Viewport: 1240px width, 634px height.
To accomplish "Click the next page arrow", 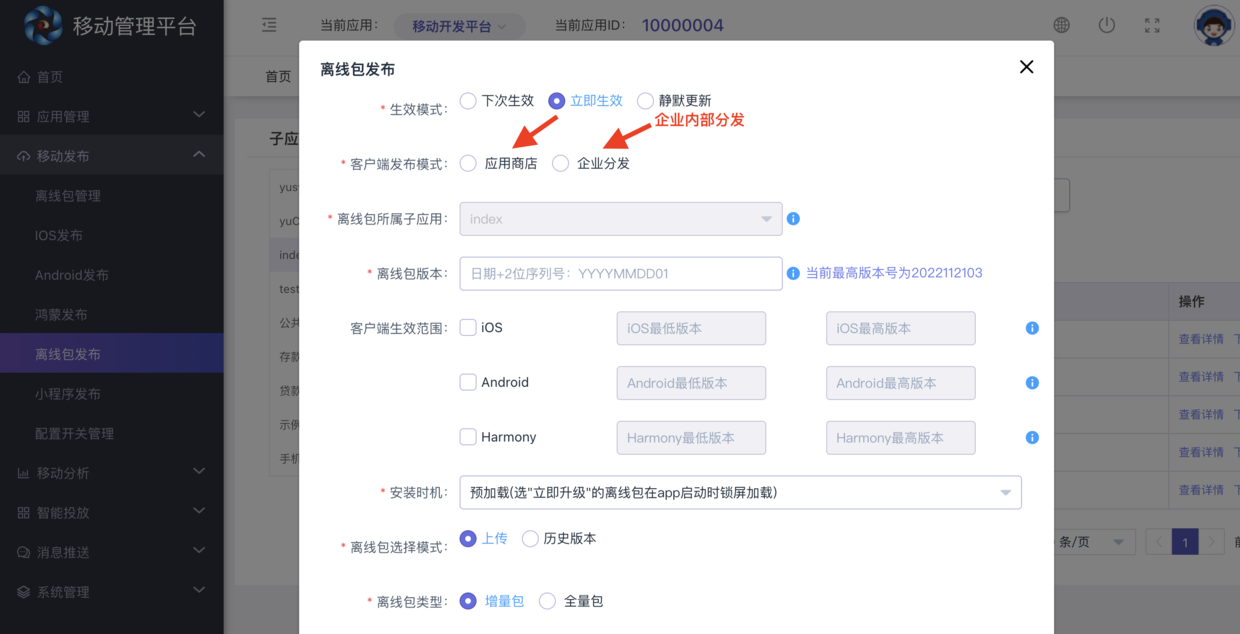I will [1211, 542].
